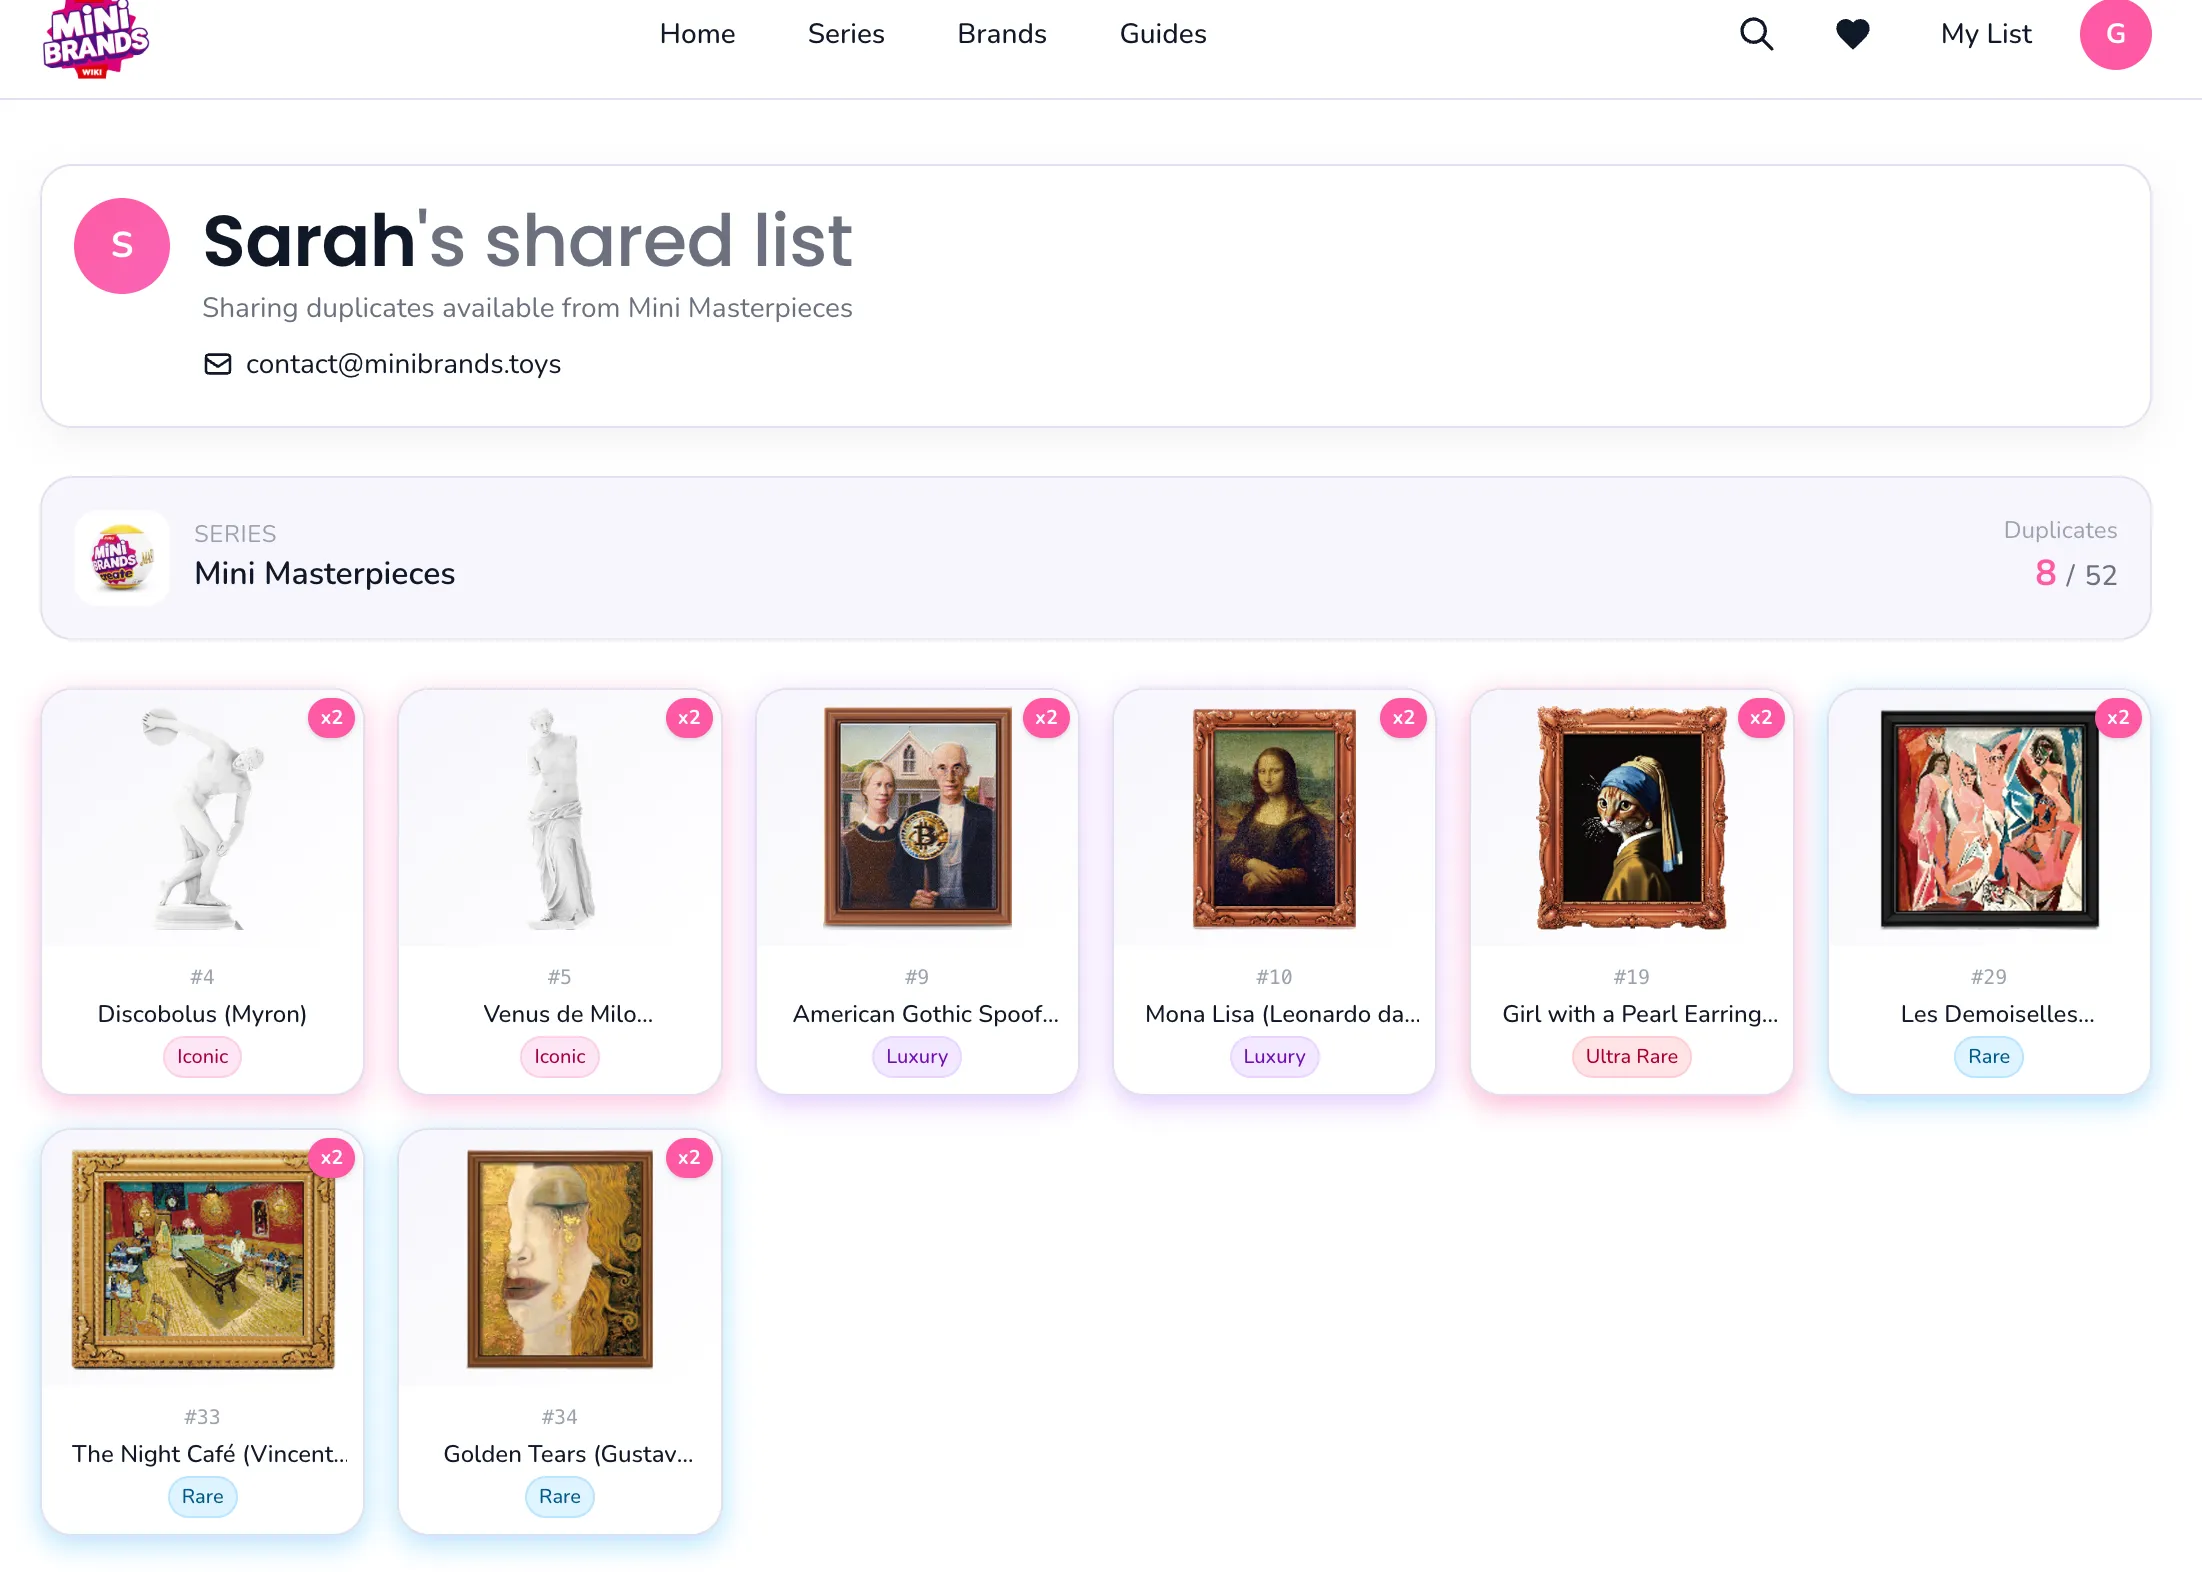
Task: Click the Rare tag under The Night Café
Action: [202, 1496]
